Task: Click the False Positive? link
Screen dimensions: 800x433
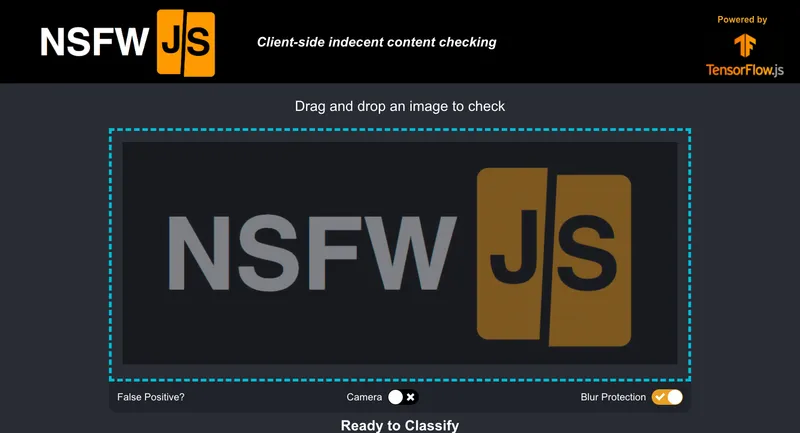Action: (151, 397)
